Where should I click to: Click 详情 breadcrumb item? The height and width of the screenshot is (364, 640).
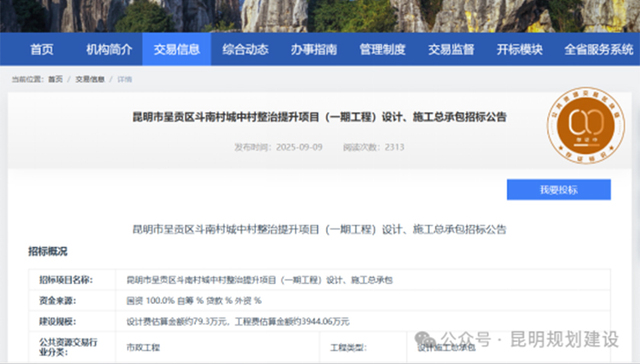(124, 79)
